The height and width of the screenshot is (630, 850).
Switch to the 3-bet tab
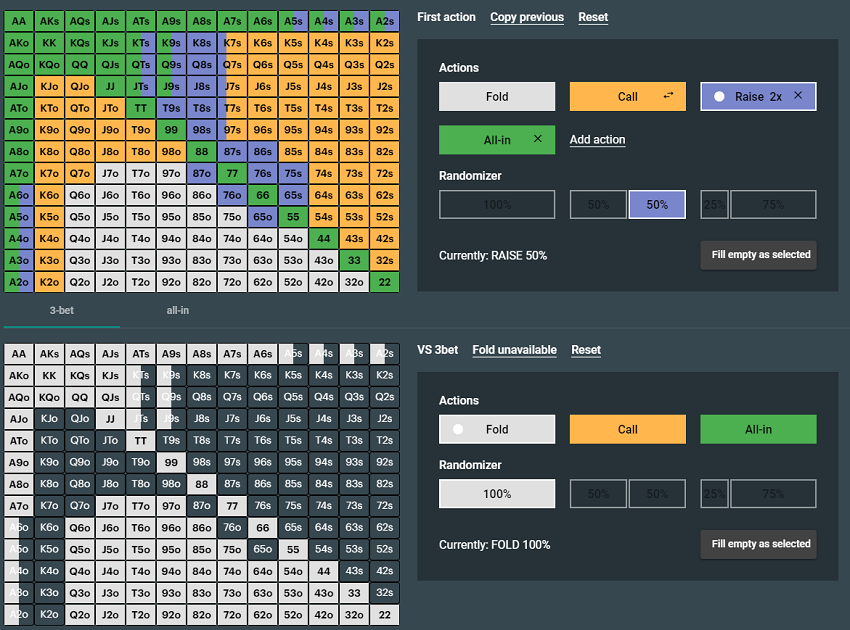62,310
